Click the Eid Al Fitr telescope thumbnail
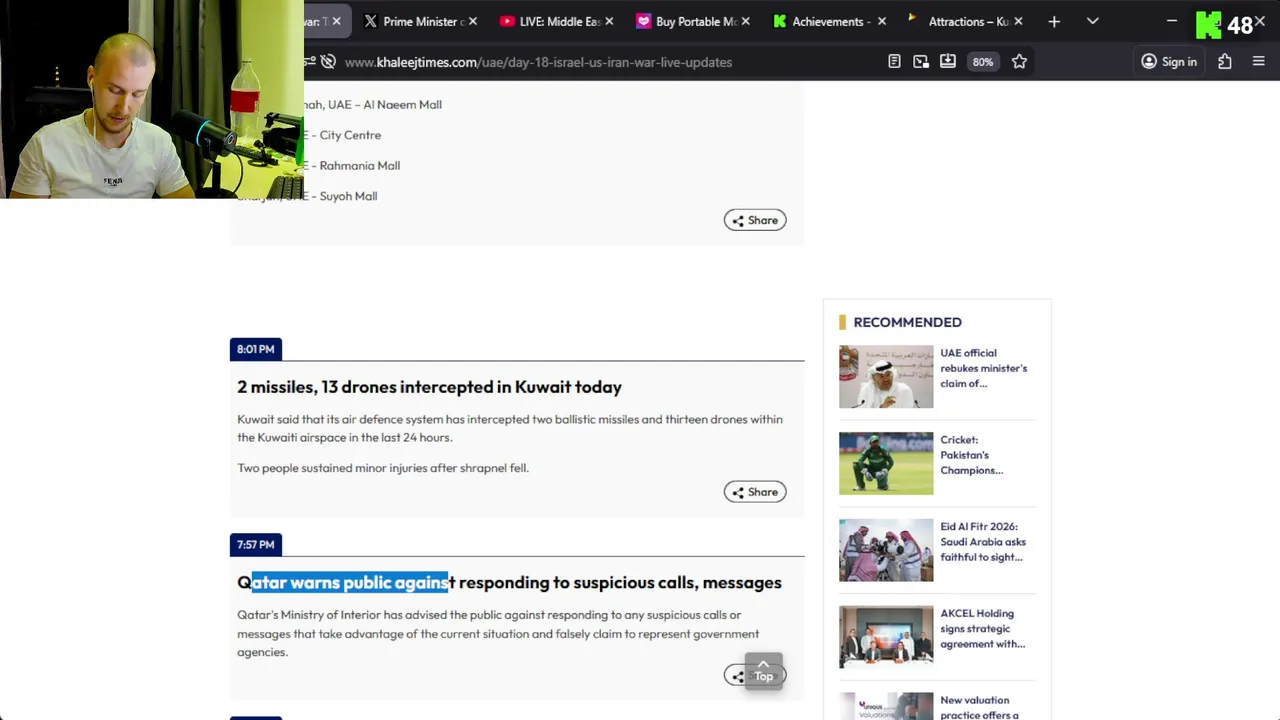Viewport: 1280px width, 720px height. (886, 550)
